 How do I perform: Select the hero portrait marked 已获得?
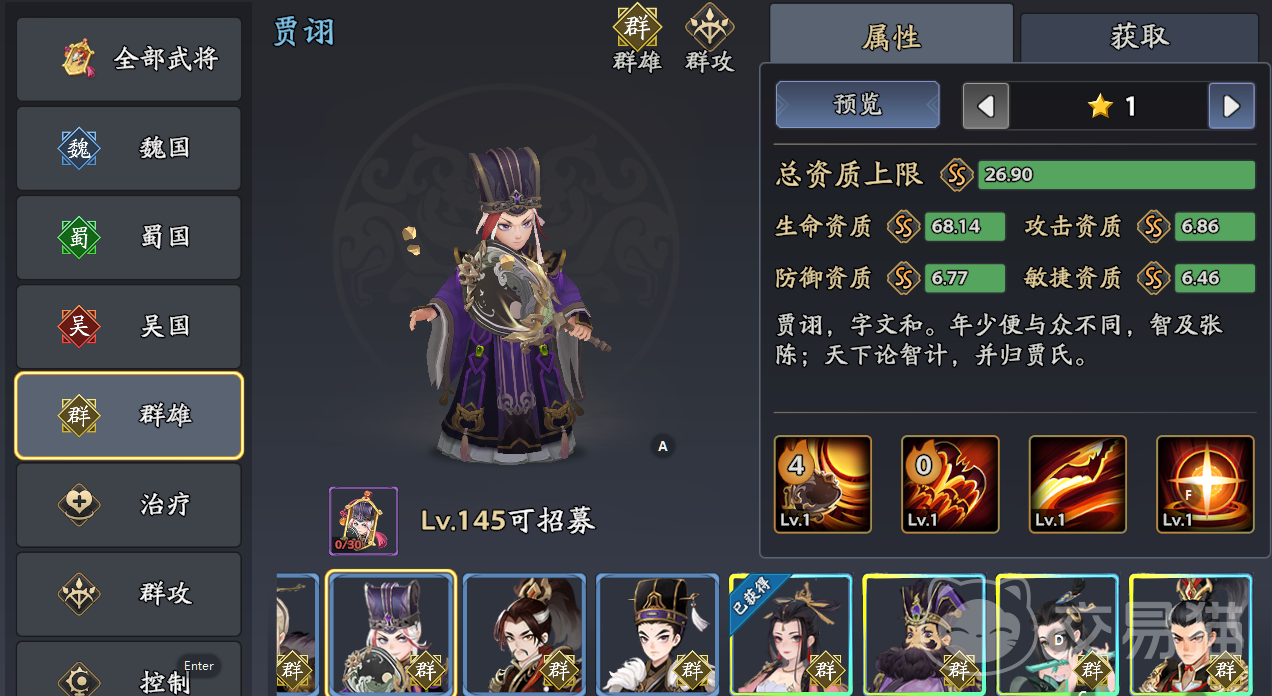791,634
